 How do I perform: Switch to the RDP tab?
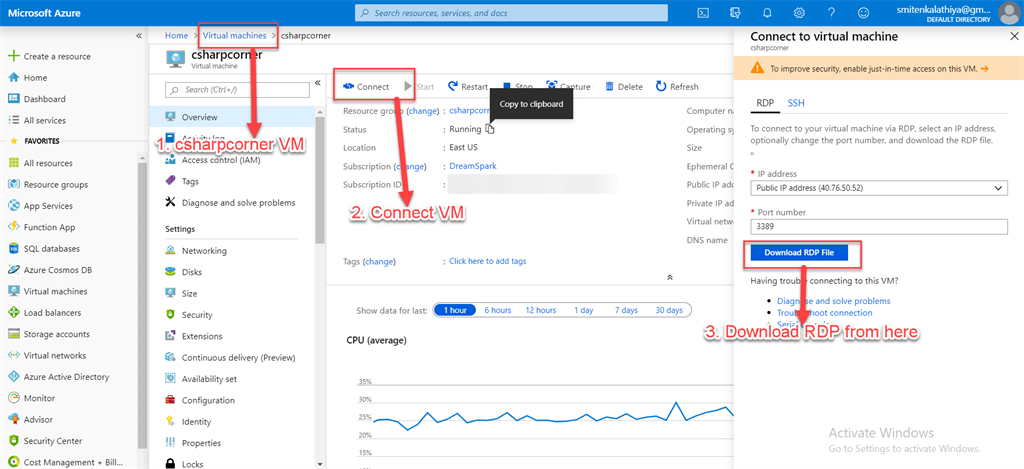764,103
